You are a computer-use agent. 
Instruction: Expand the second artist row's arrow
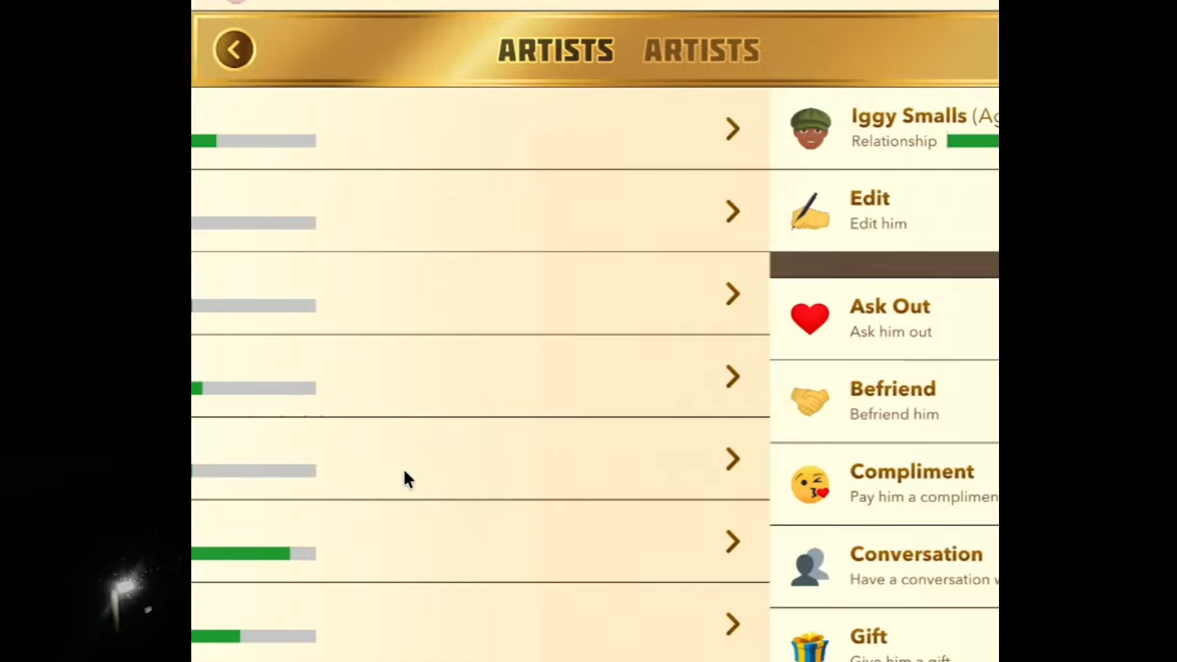click(x=733, y=211)
